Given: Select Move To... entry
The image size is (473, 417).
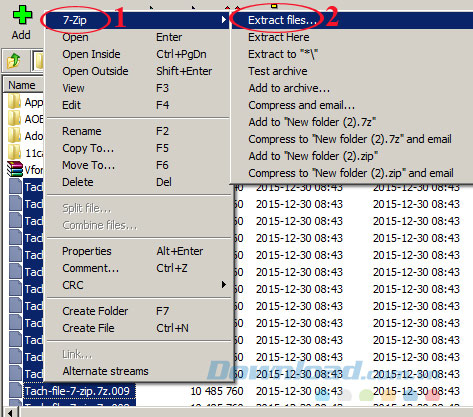Looking at the screenshot, I should click(x=137, y=165).
